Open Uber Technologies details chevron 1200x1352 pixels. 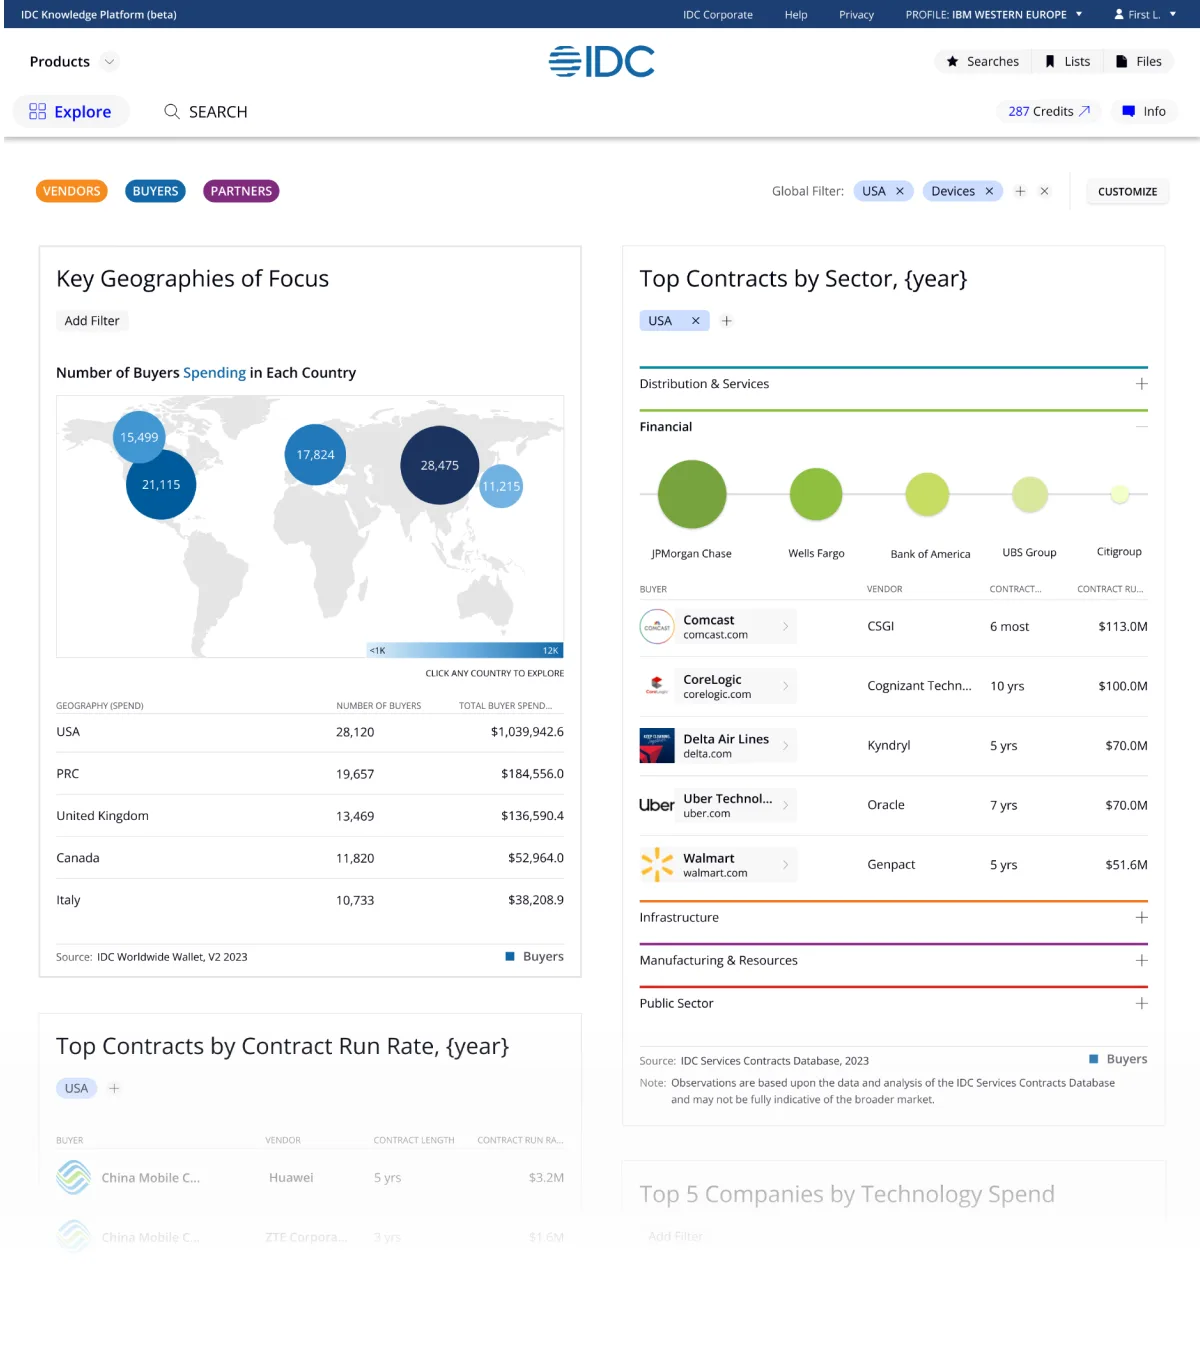pyautogui.click(x=786, y=805)
